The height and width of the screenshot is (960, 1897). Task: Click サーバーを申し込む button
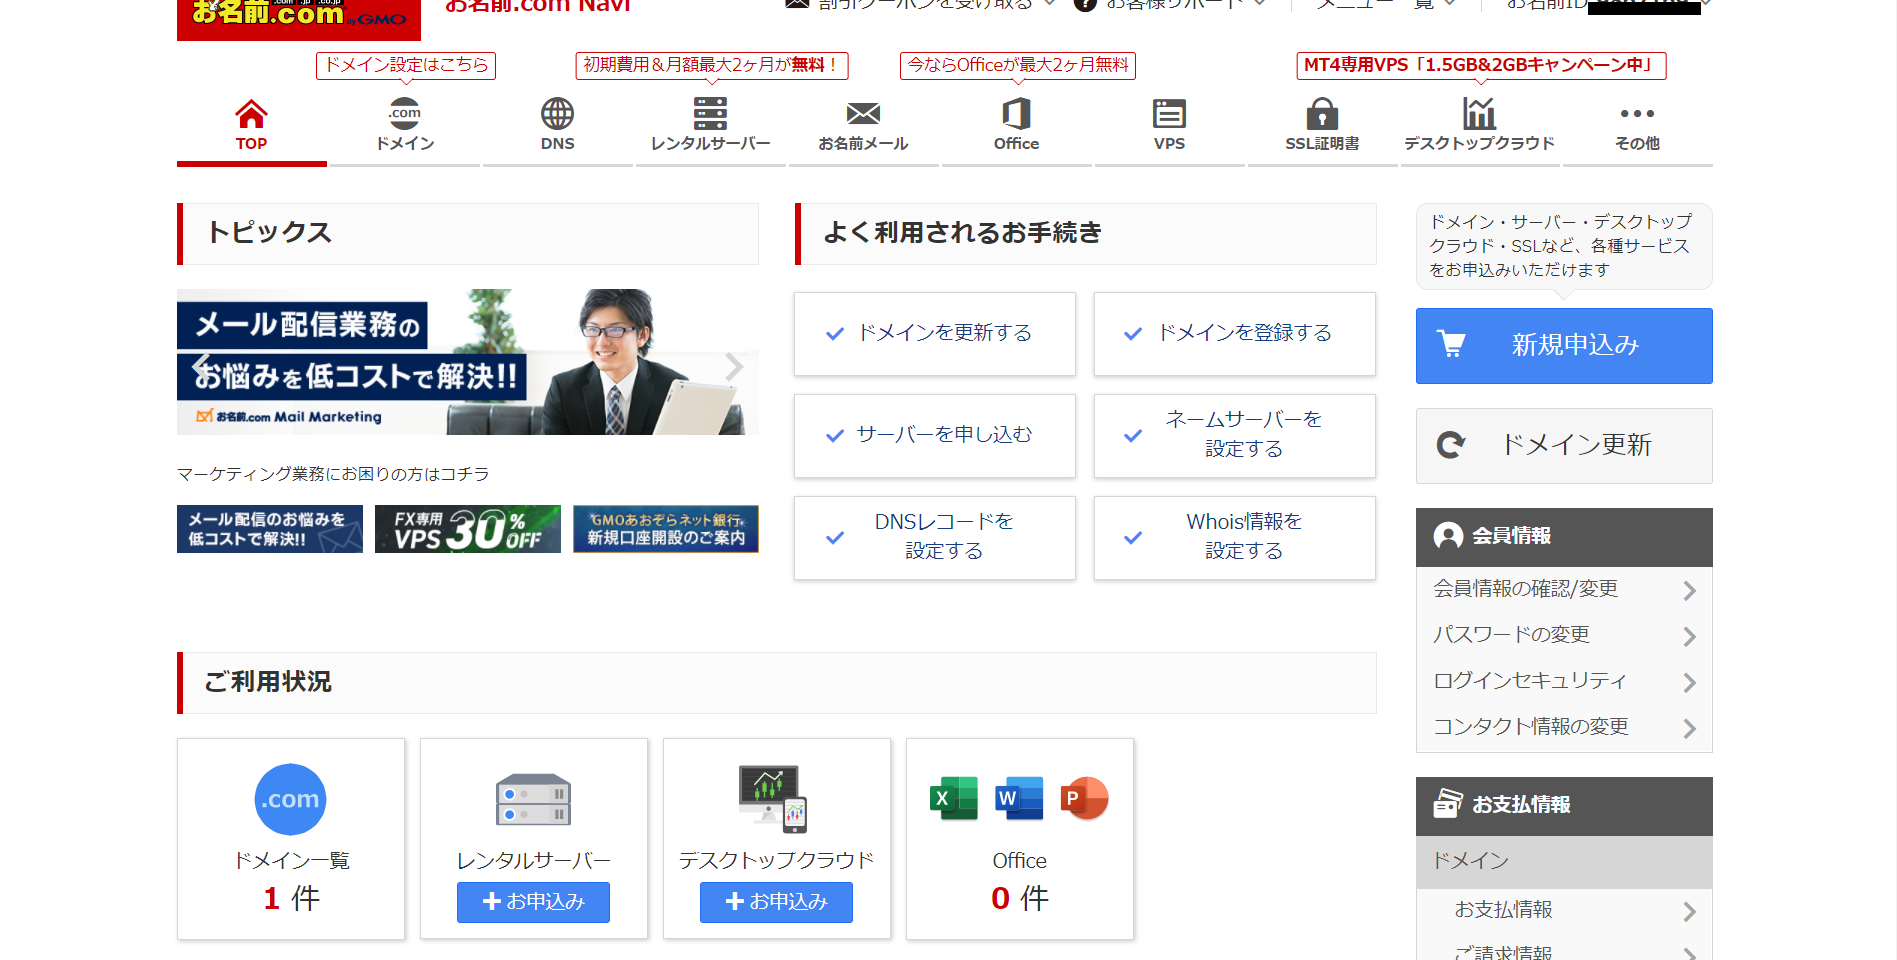(x=935, y=436)
